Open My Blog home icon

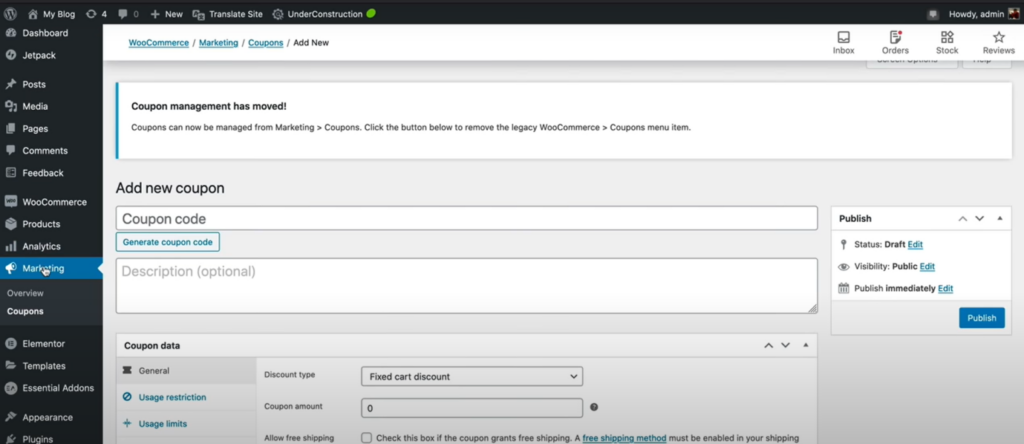[33, 14]
